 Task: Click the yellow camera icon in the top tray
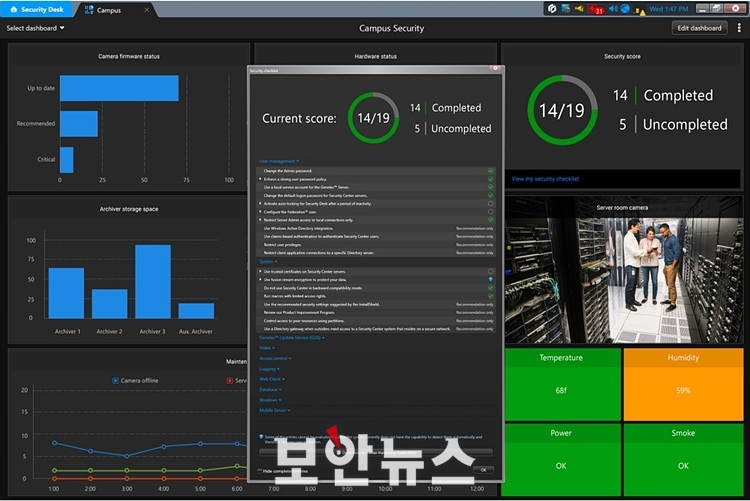579,9
